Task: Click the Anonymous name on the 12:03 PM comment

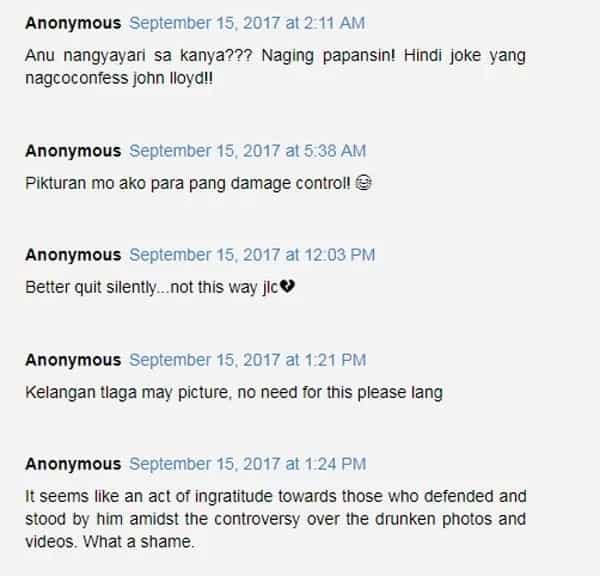Action: click(x=73, y=255)
